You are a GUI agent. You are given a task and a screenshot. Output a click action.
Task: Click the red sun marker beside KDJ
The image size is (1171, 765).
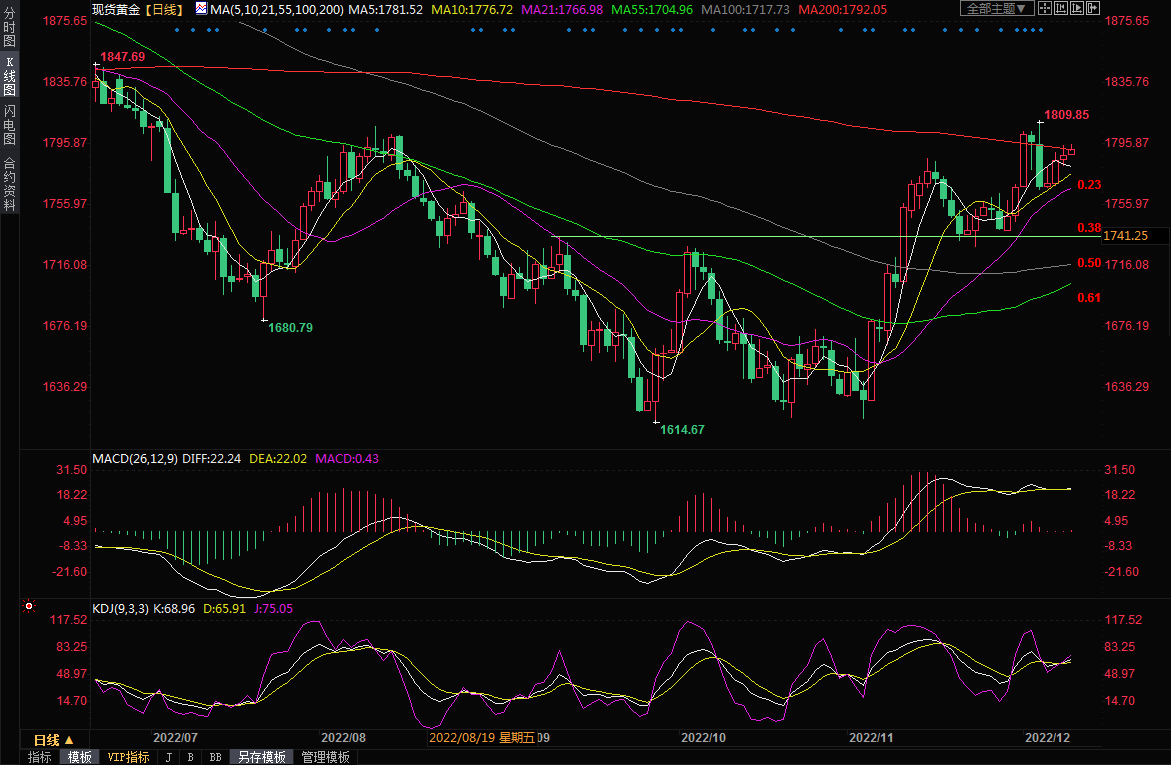point(29,606)
